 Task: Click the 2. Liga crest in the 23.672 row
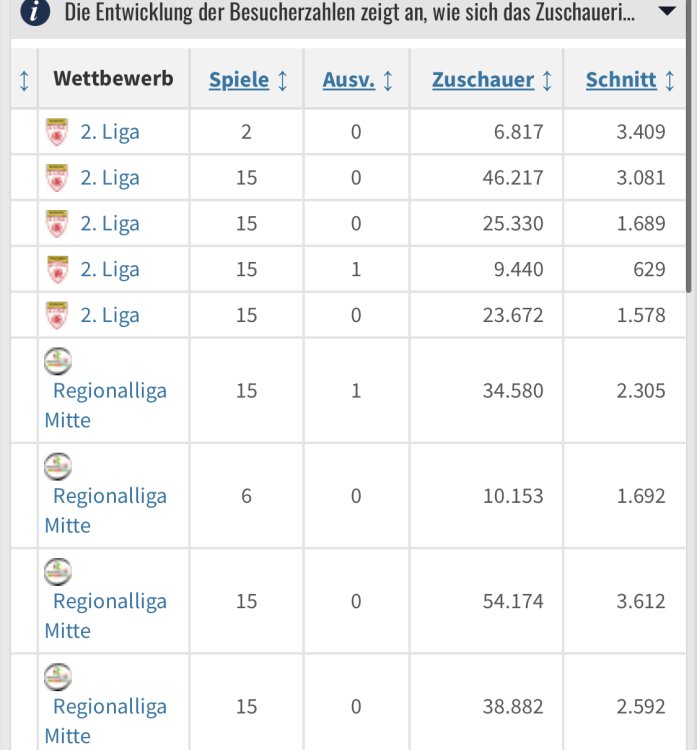point(57,316)
